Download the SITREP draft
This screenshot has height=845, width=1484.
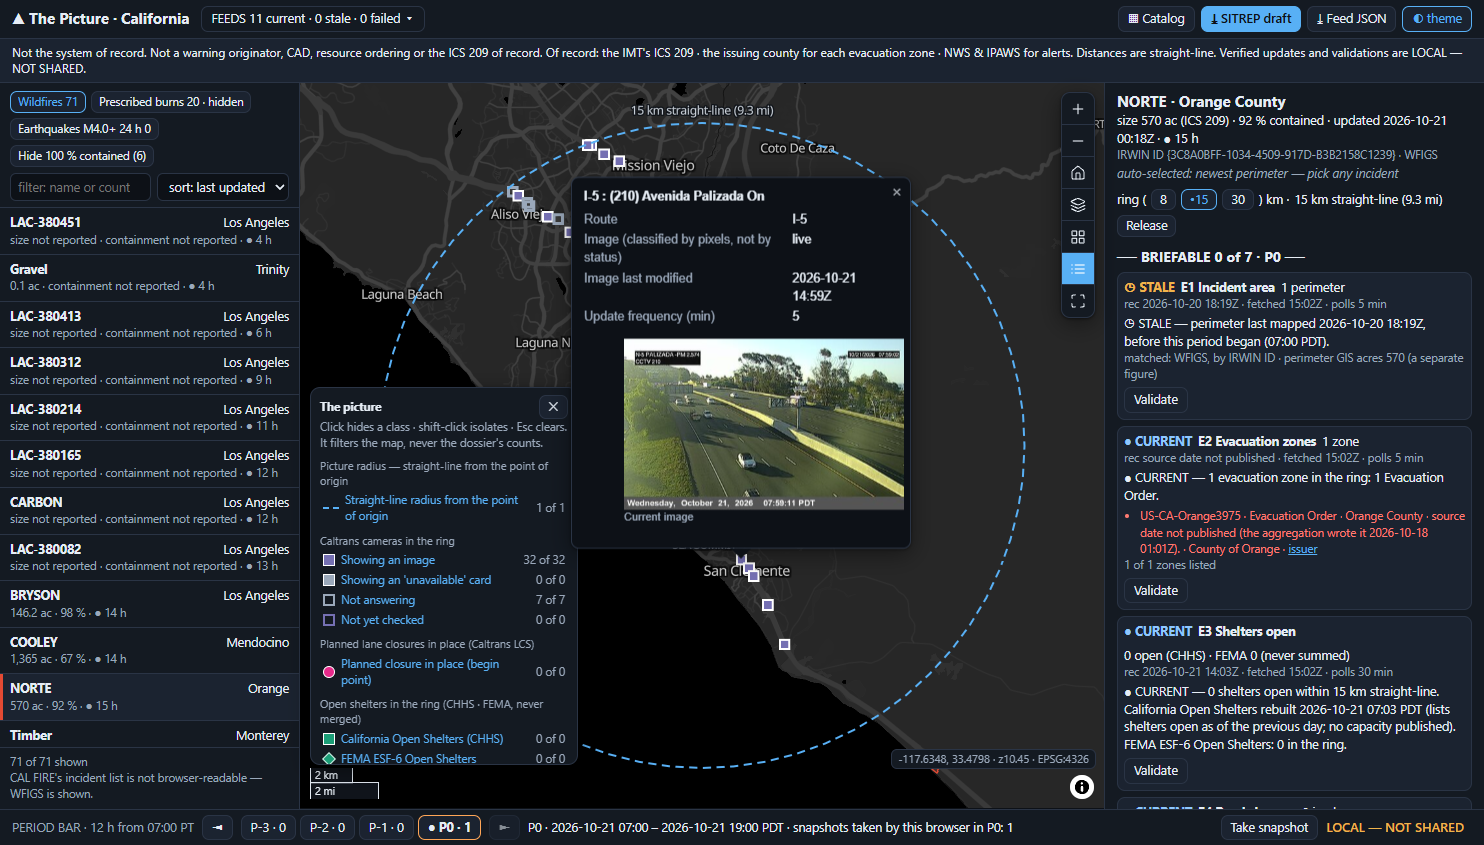(1251, 18)
